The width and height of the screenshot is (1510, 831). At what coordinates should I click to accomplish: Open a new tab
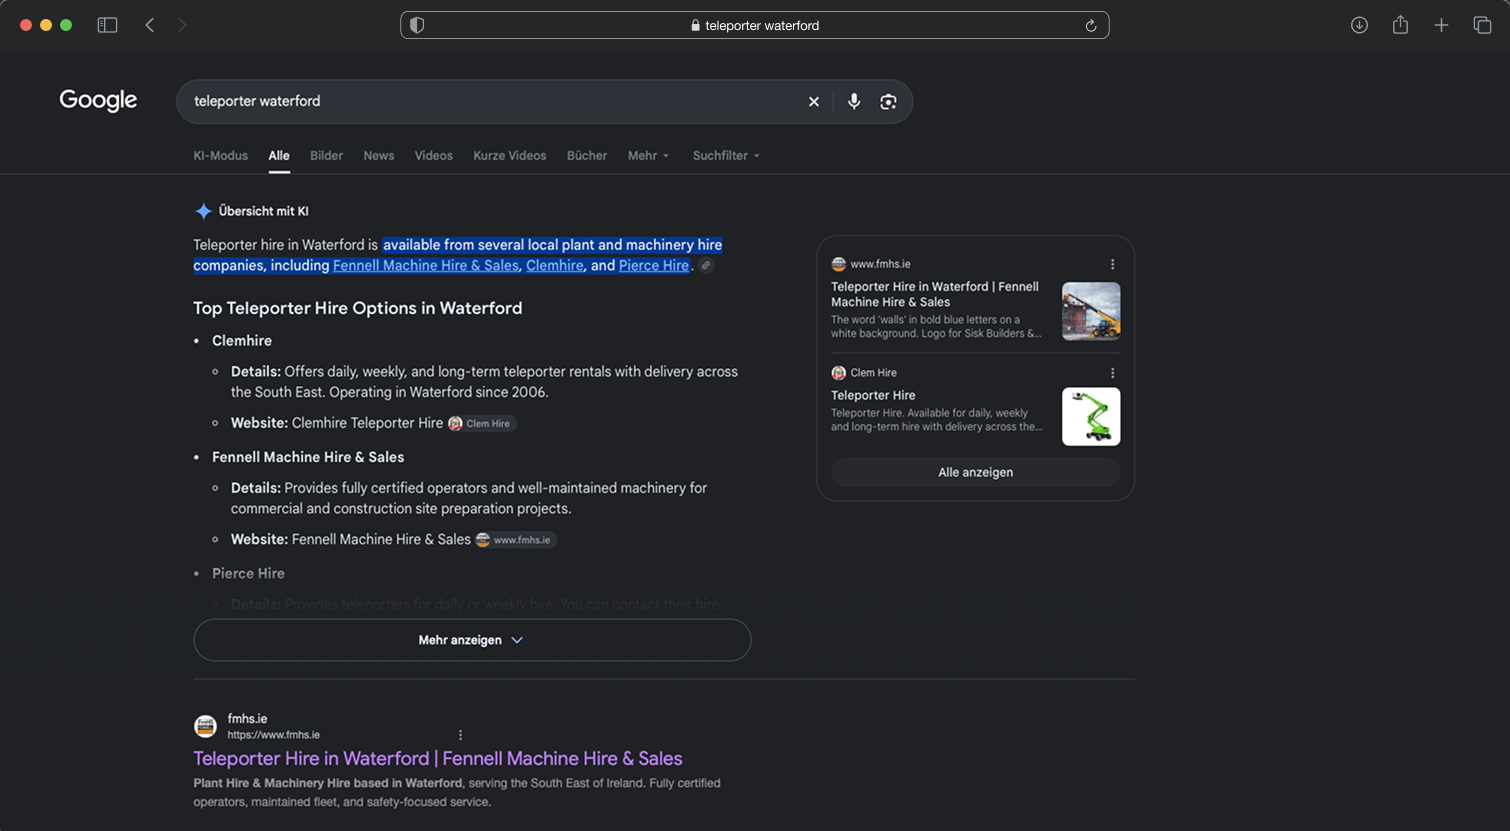tap(1441, 25)
